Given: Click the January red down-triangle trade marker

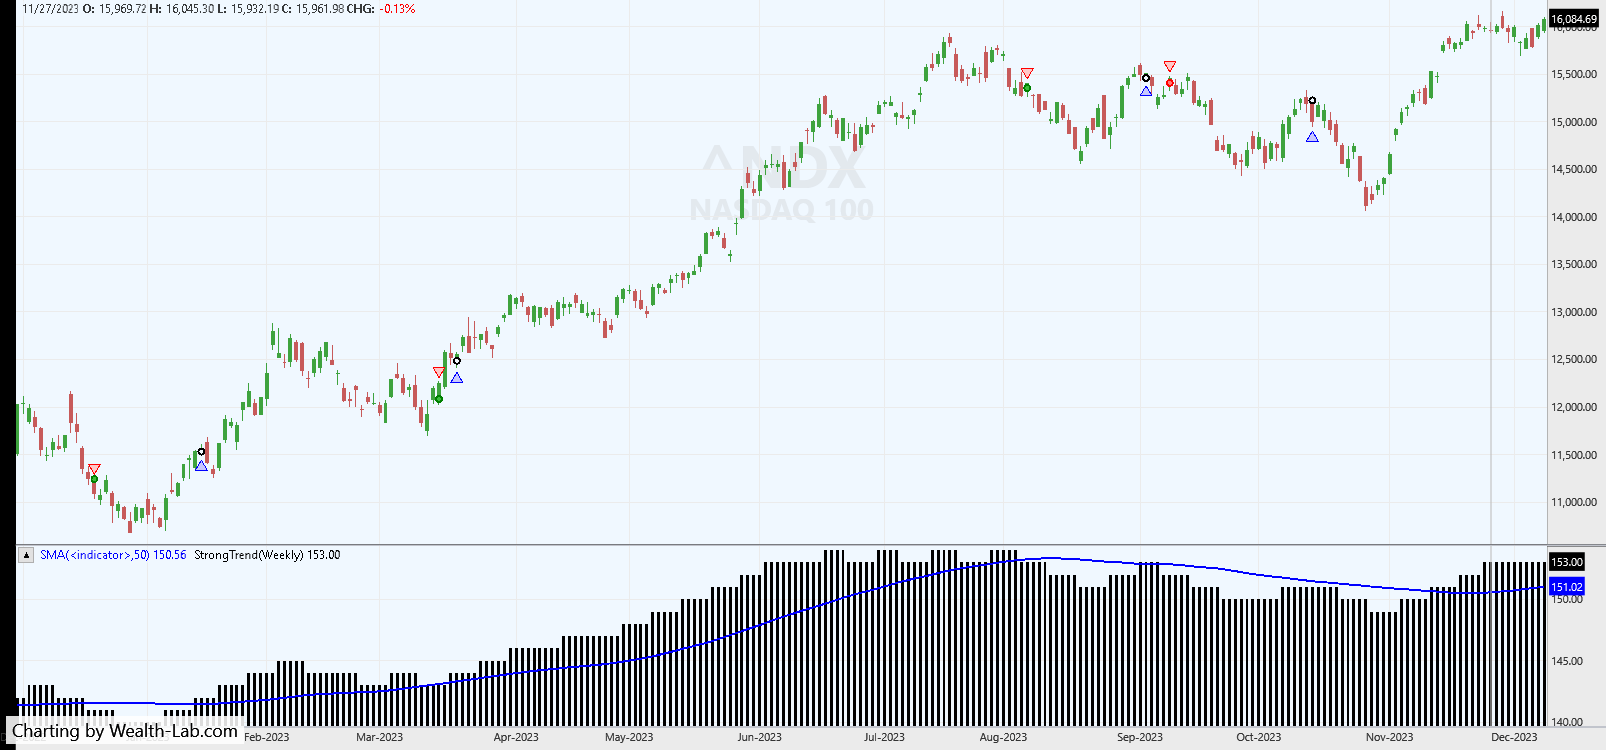Looking at the screenshot, I should [94, 469].
